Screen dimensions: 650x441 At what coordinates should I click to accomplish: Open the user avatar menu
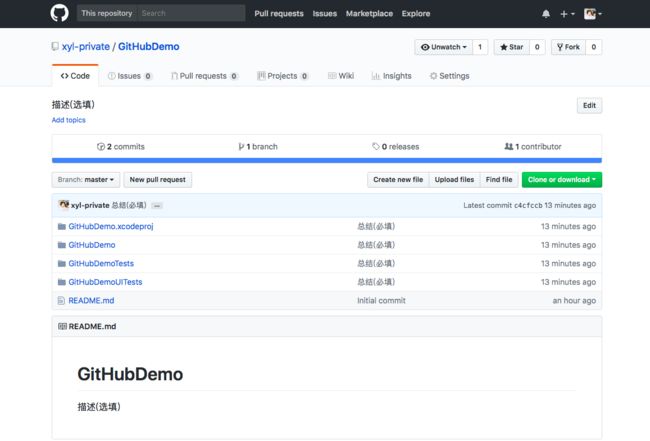click(x=593, y=14)
